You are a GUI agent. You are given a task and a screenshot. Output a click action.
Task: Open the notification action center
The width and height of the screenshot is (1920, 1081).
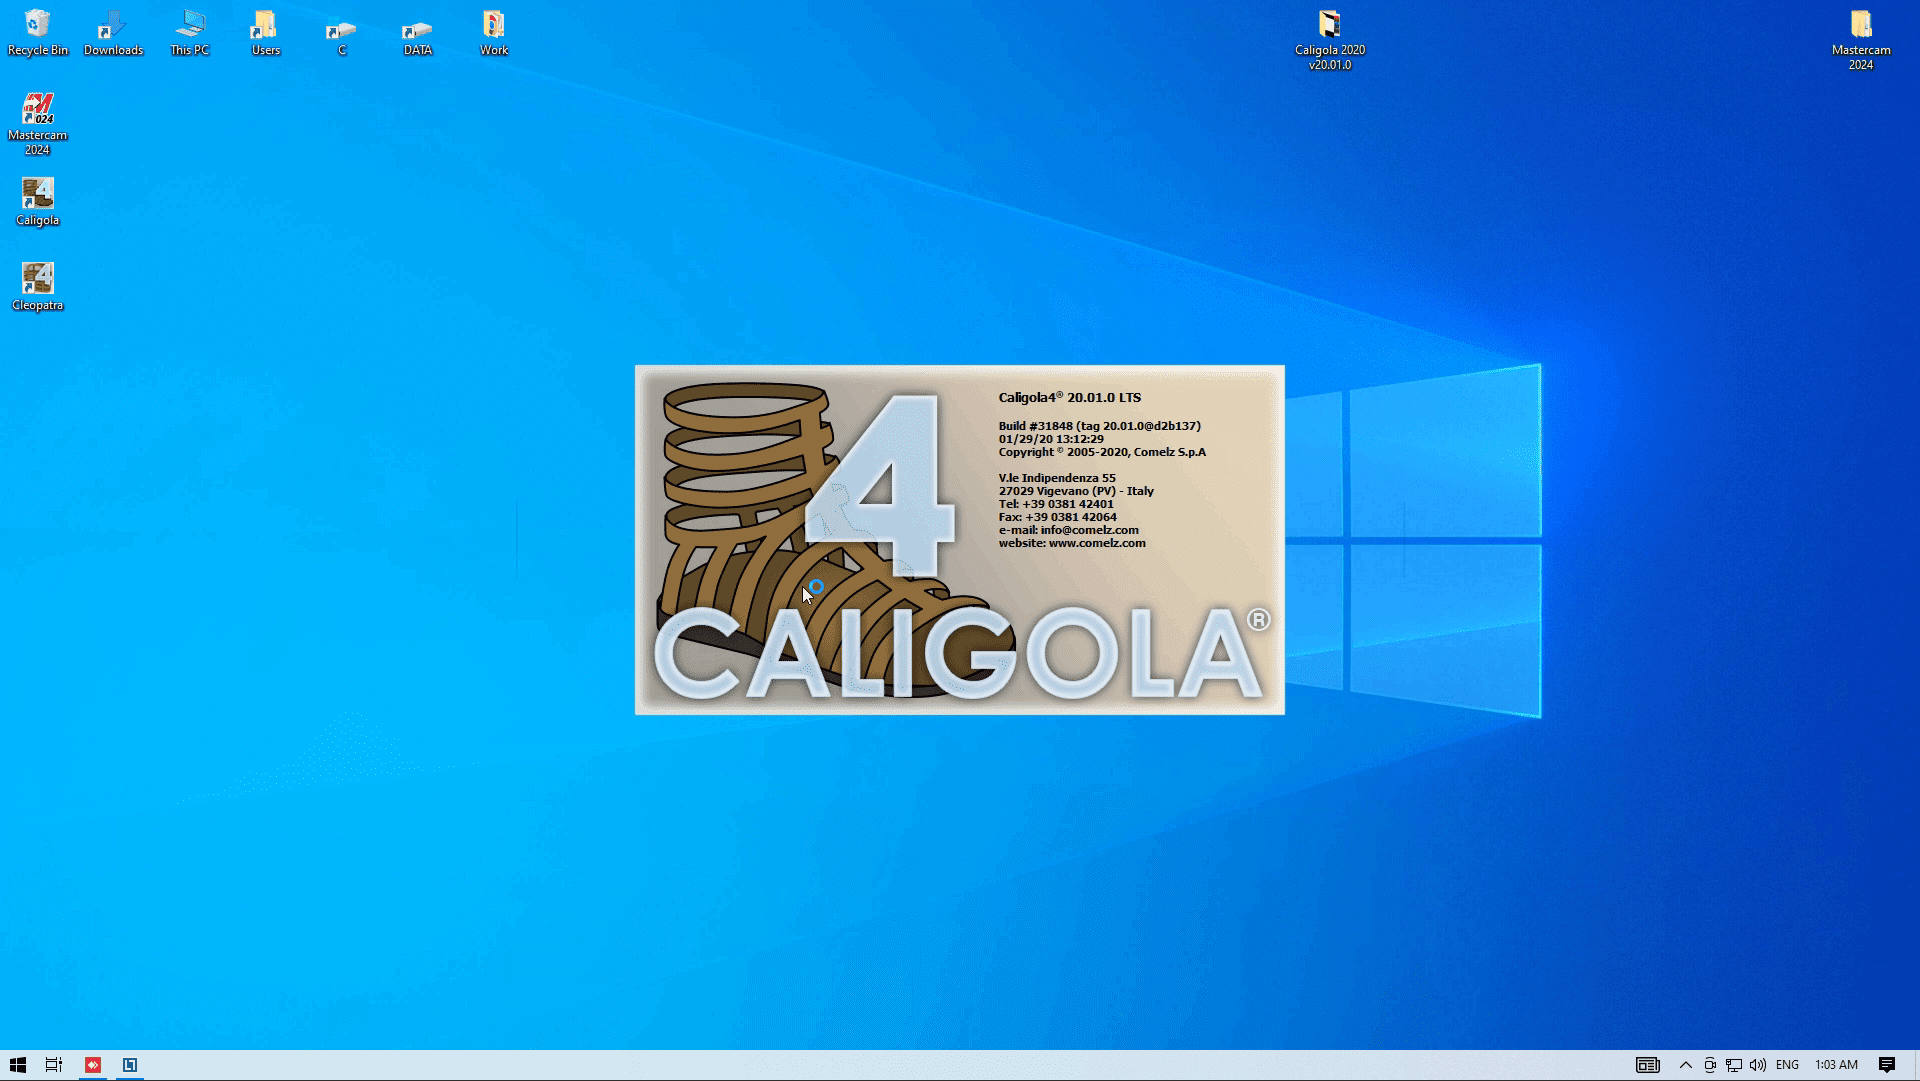pyautogui.click(x=1886, y=1065)
